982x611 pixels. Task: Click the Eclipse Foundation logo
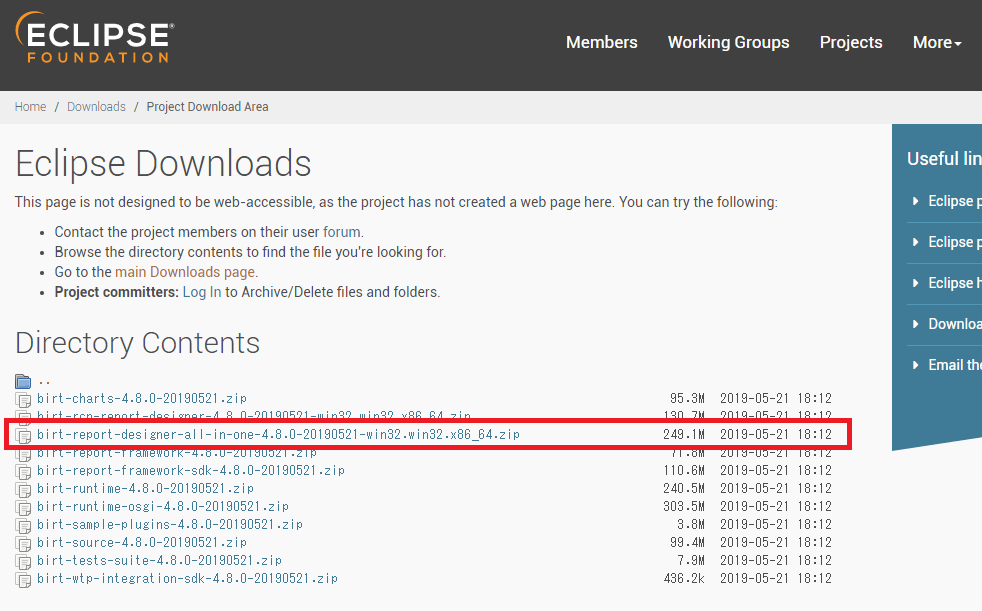pos(95,38)
